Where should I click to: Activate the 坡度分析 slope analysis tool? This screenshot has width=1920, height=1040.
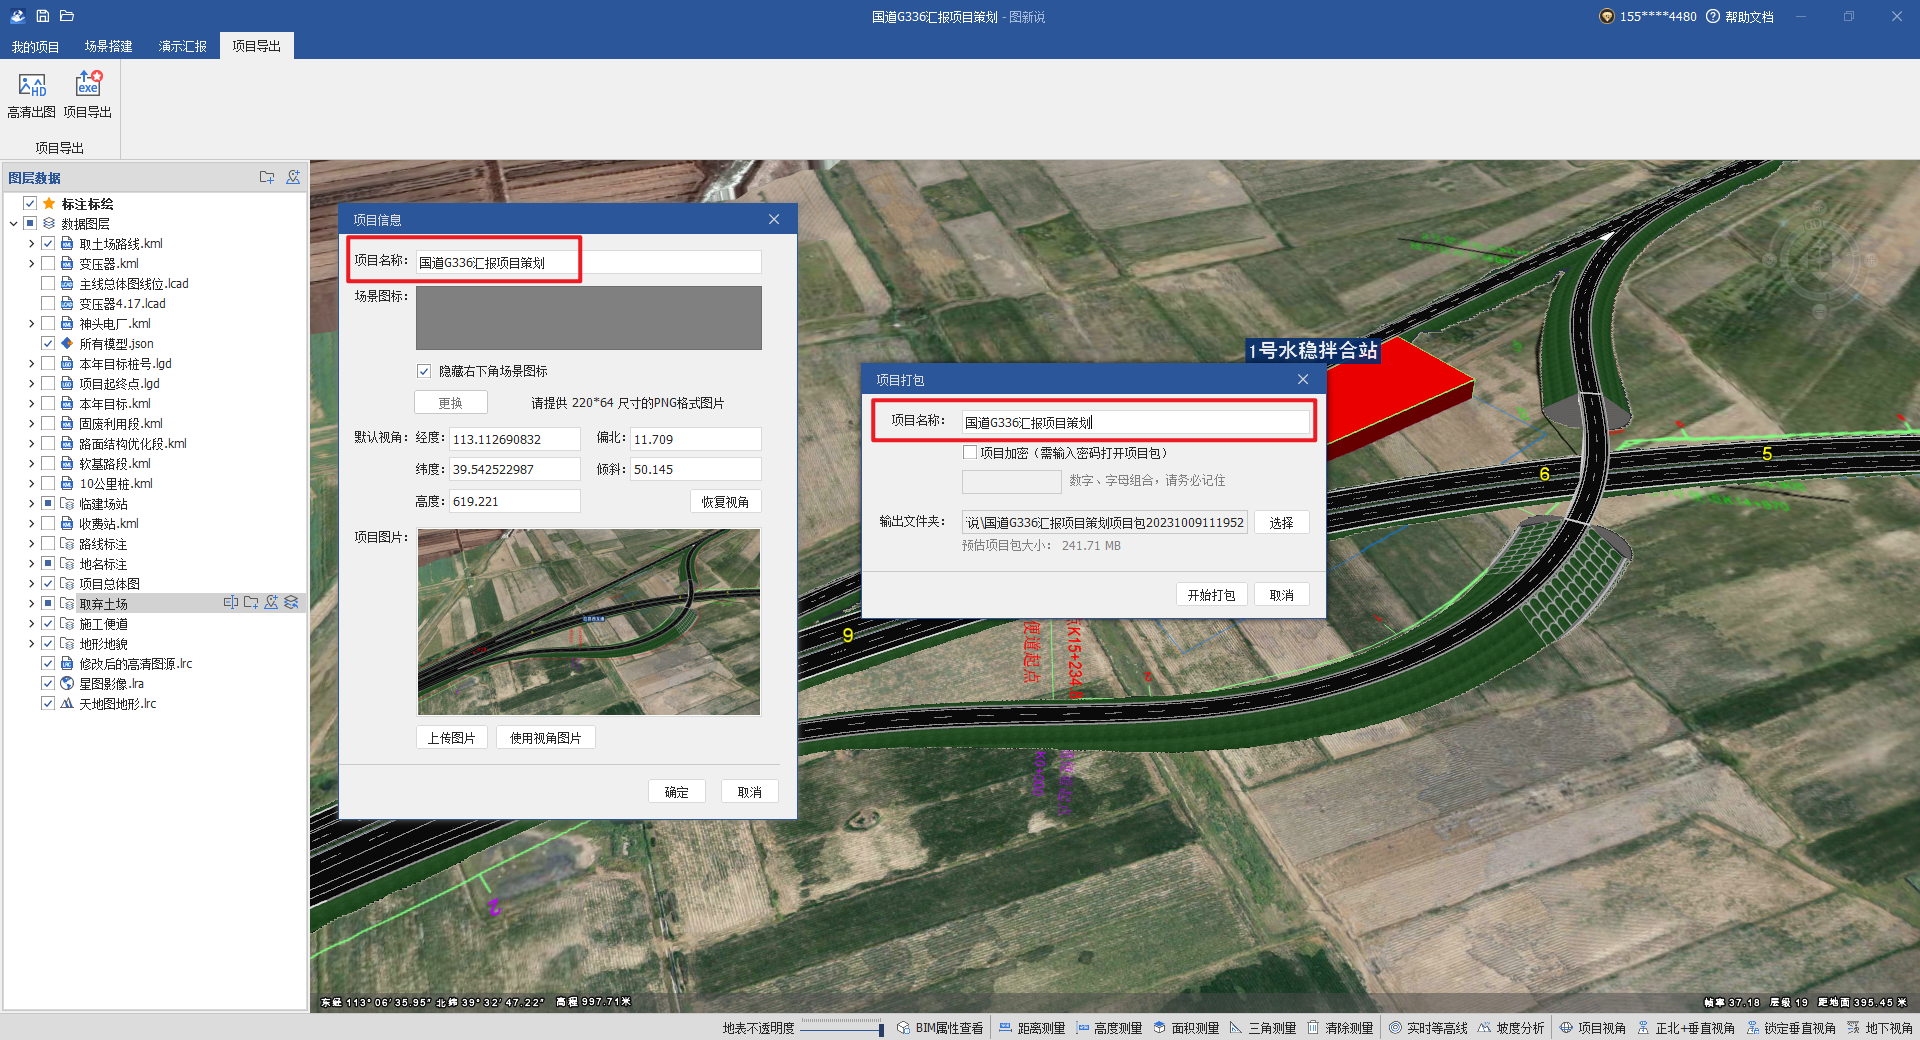click(1510, 1028)
